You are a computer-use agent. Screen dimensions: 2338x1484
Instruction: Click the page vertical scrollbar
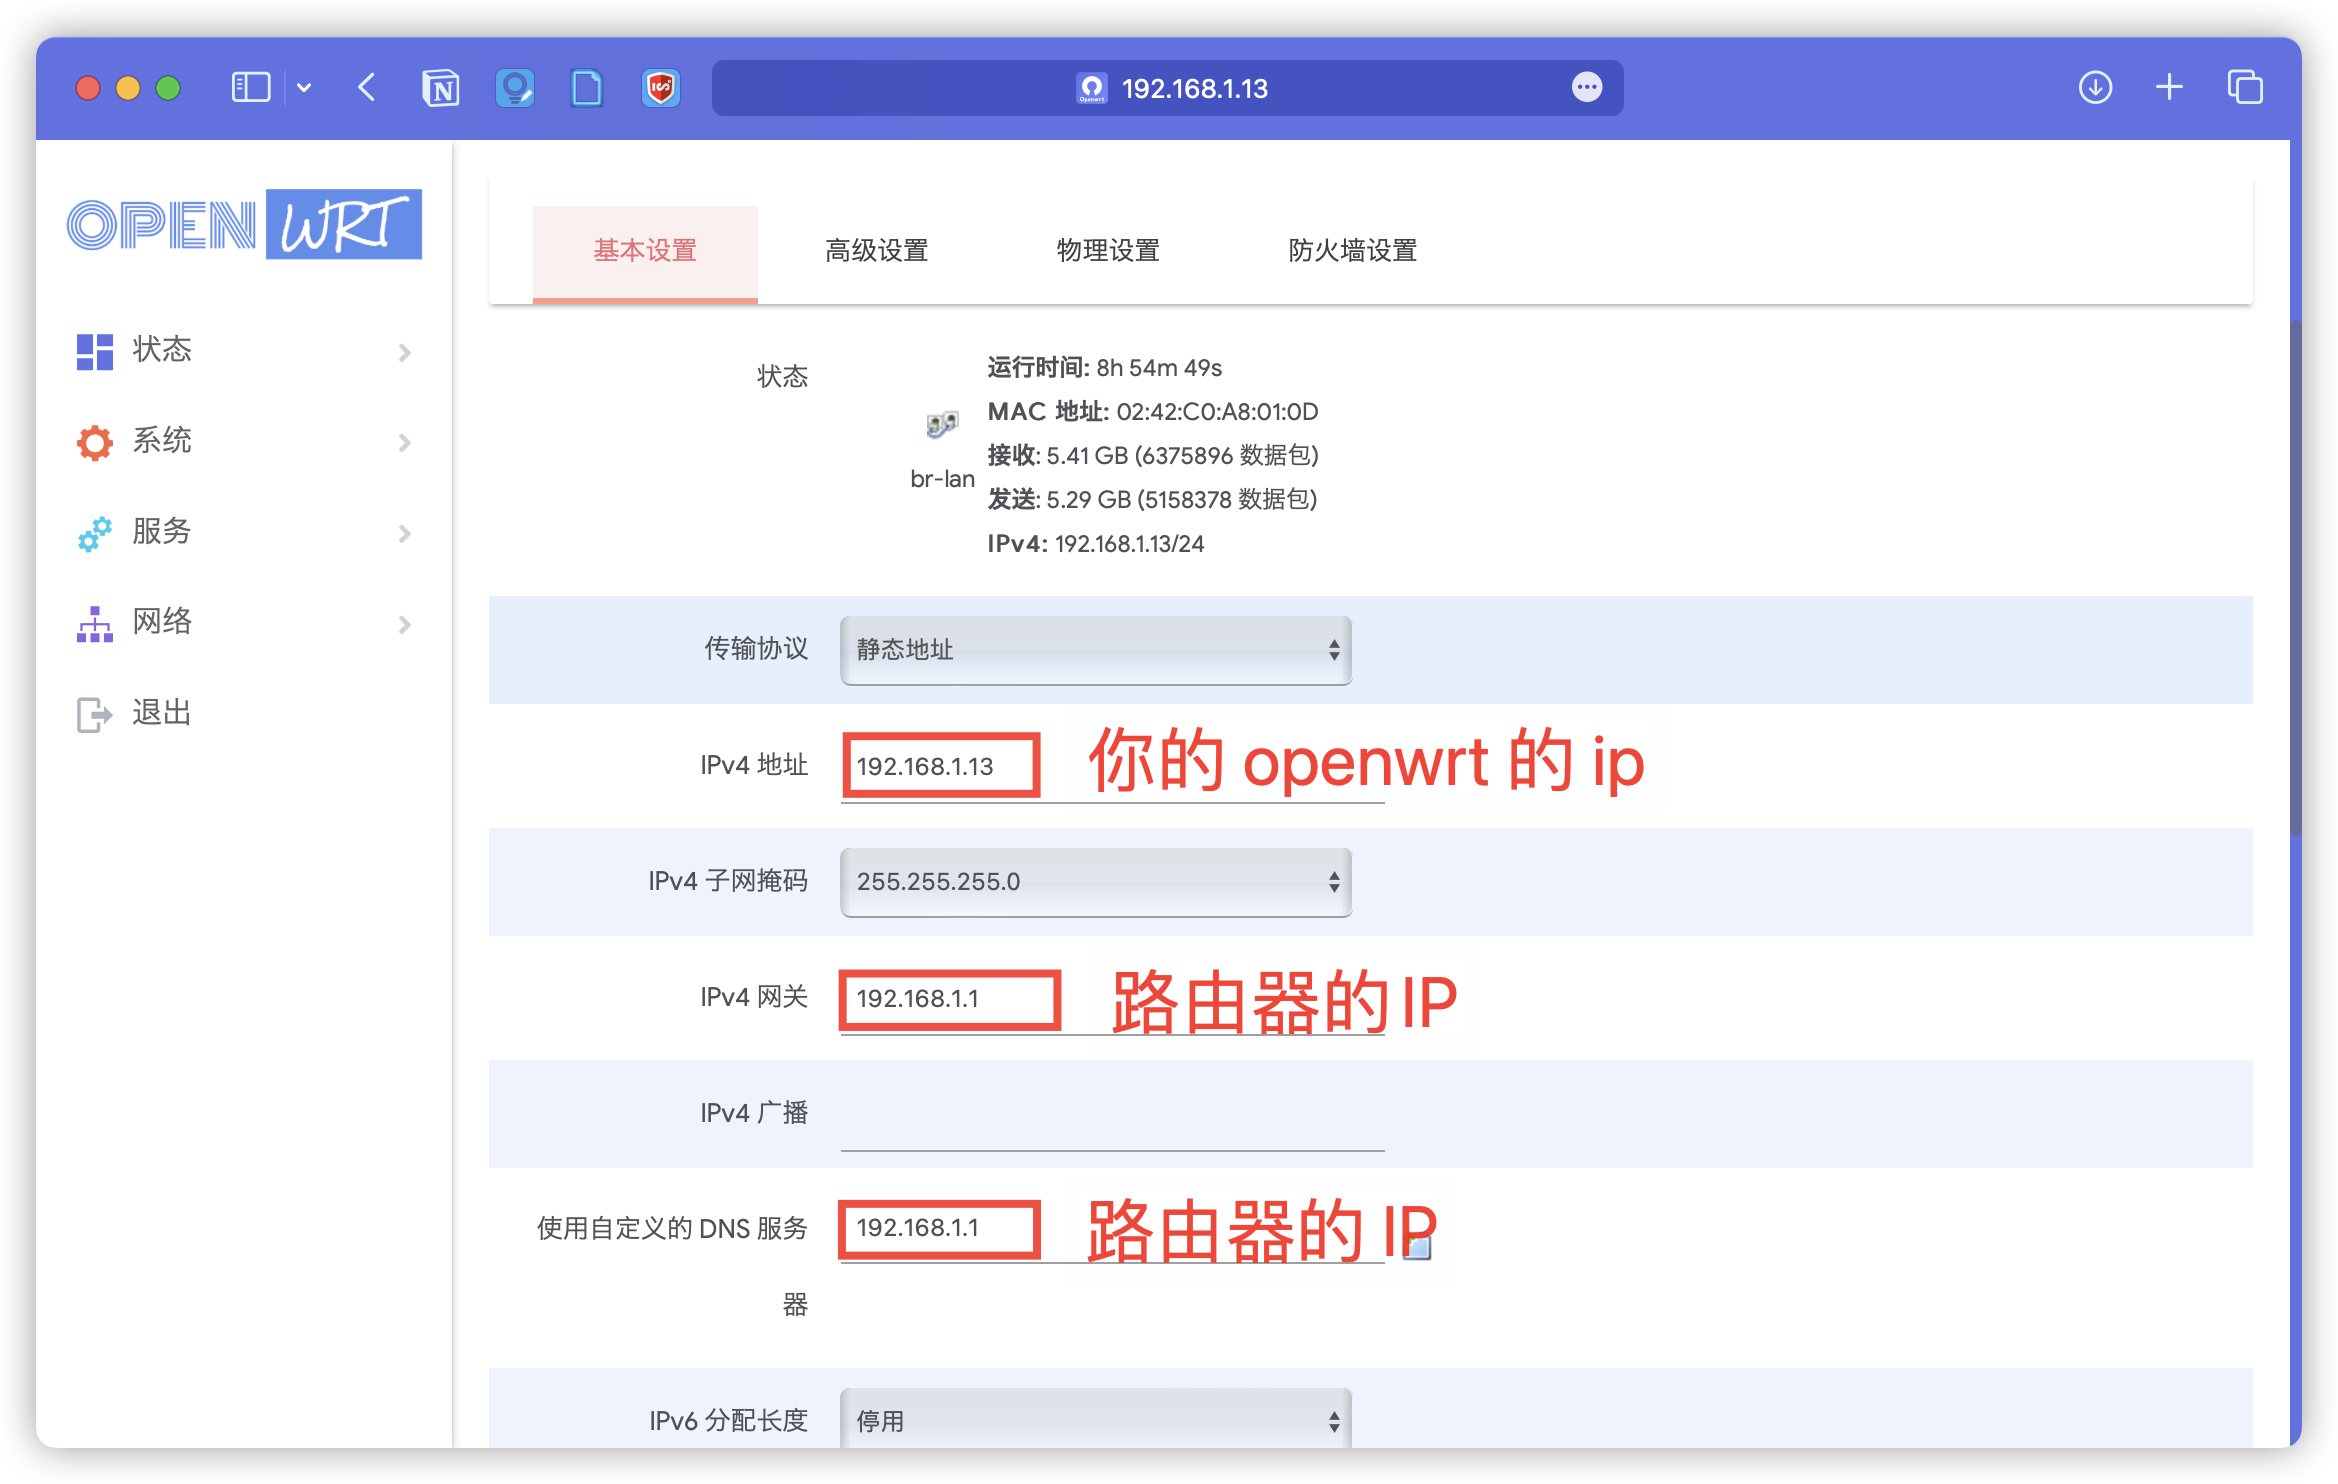tap(2296, 580)
